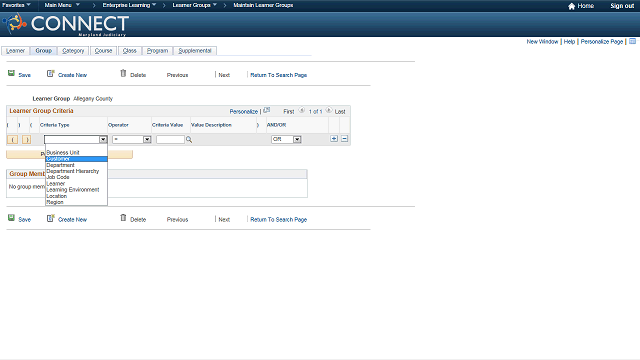Click the First link in criteria grid
Screen dimensions: 640x360
(289, 111)
